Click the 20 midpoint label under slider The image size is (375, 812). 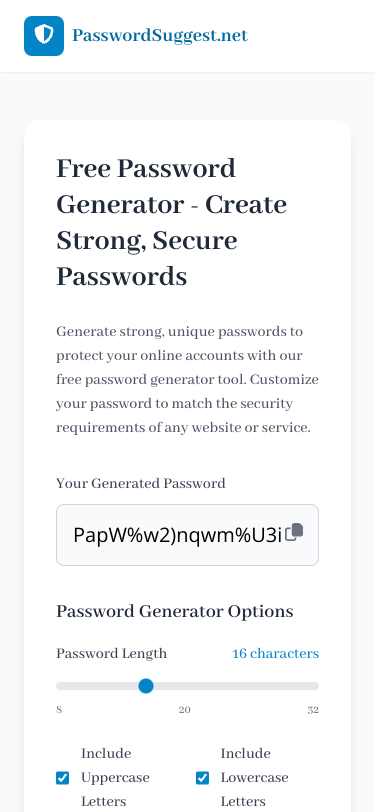click(184, 710)
